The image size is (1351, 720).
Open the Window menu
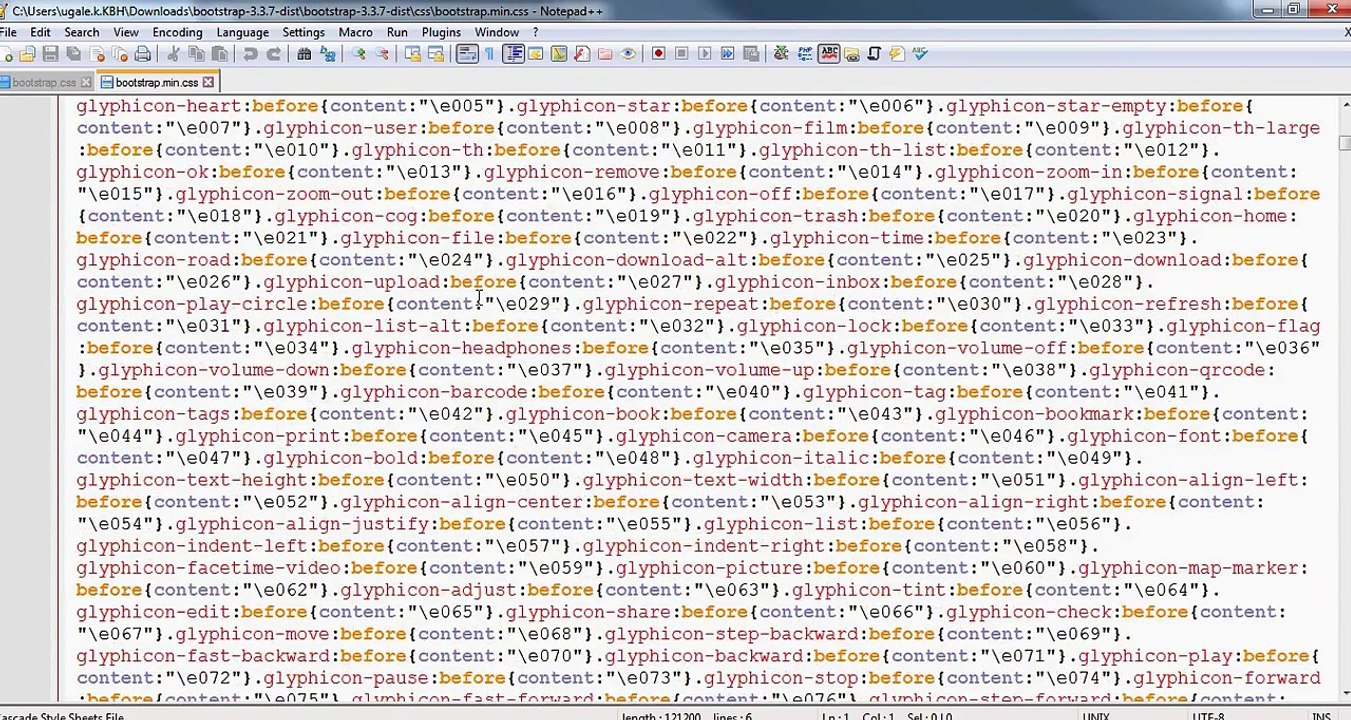click(497, 32)
